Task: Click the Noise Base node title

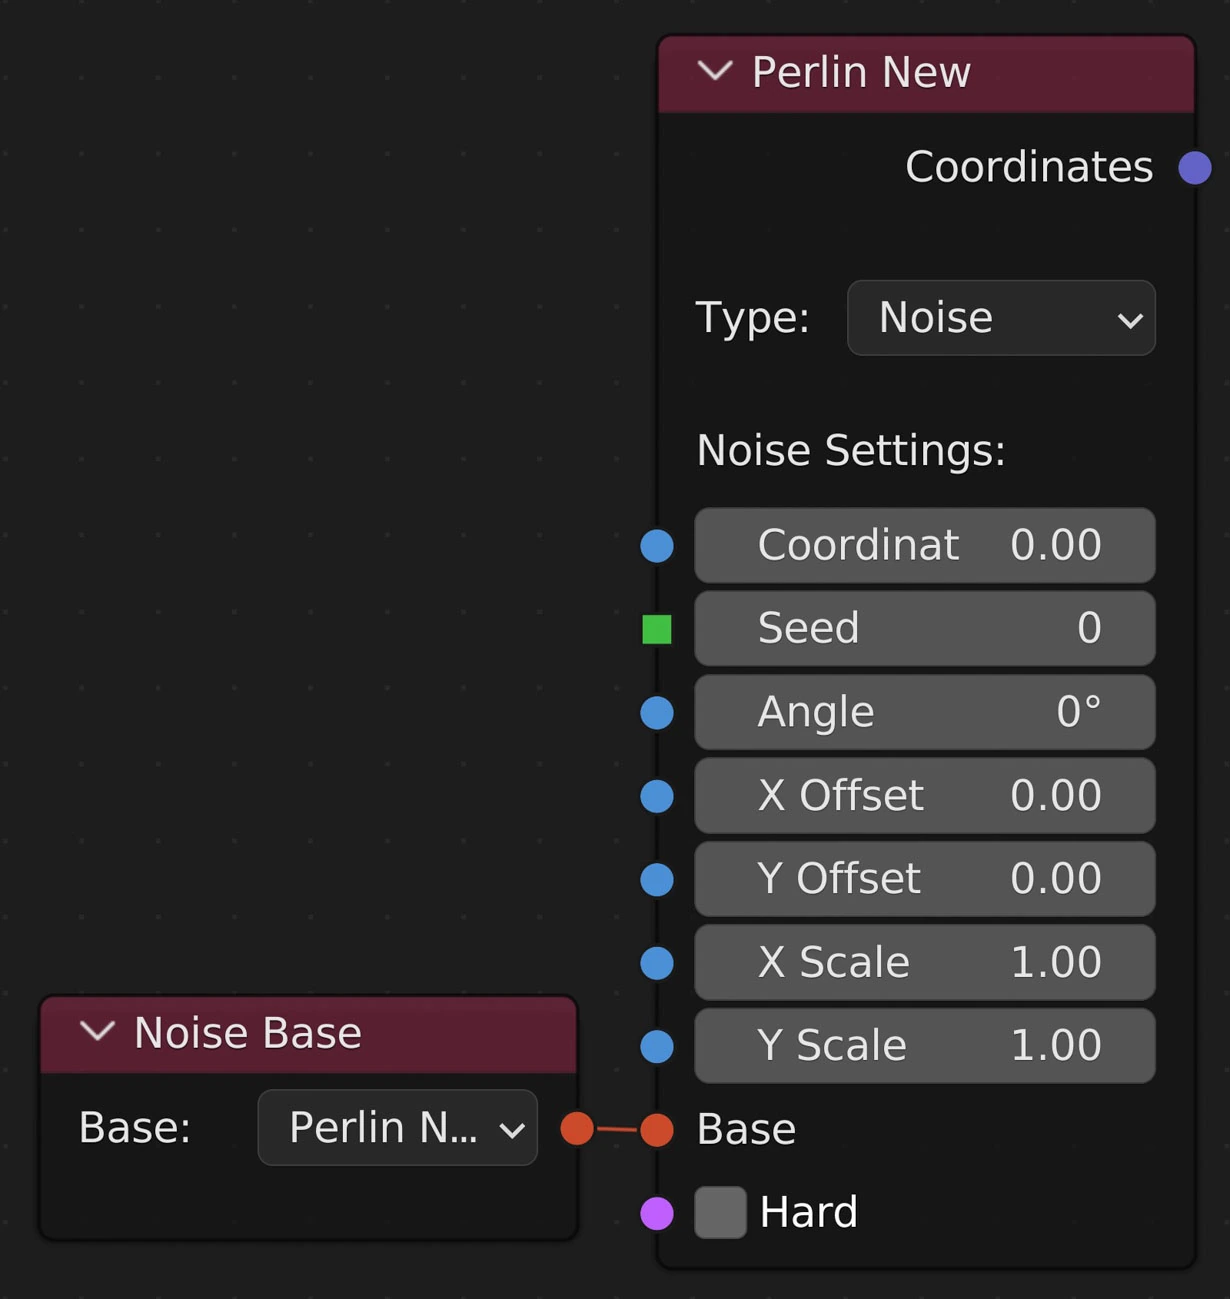Action: coord(248,1033)
